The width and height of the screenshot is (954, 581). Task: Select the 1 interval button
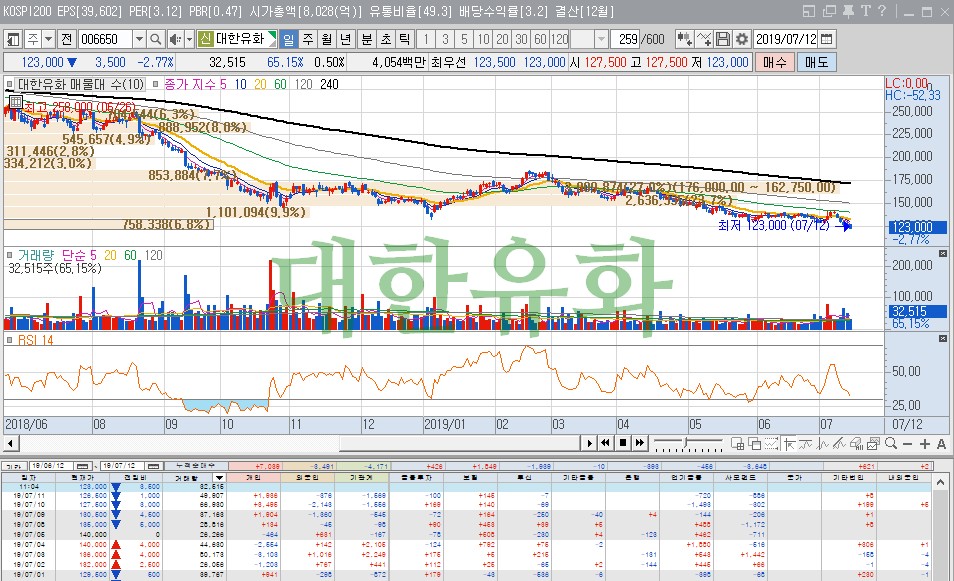click(426, 40)
